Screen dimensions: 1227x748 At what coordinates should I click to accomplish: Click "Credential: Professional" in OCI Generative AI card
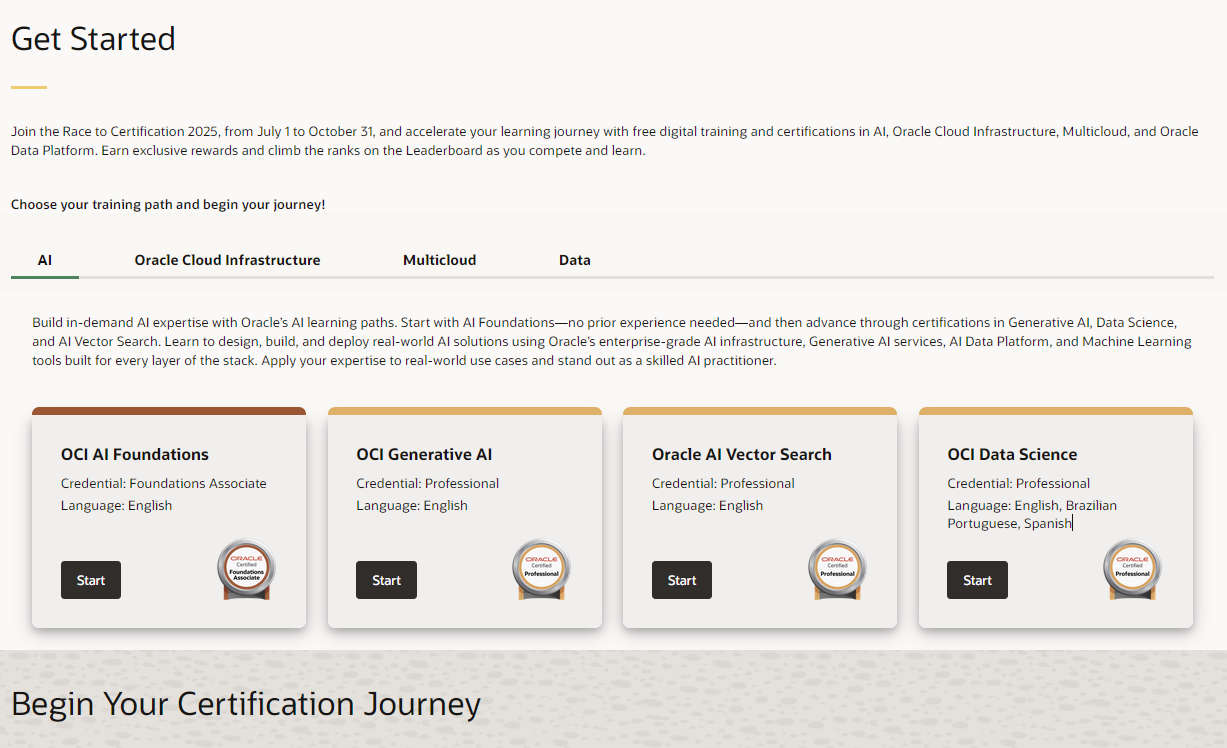428,483
